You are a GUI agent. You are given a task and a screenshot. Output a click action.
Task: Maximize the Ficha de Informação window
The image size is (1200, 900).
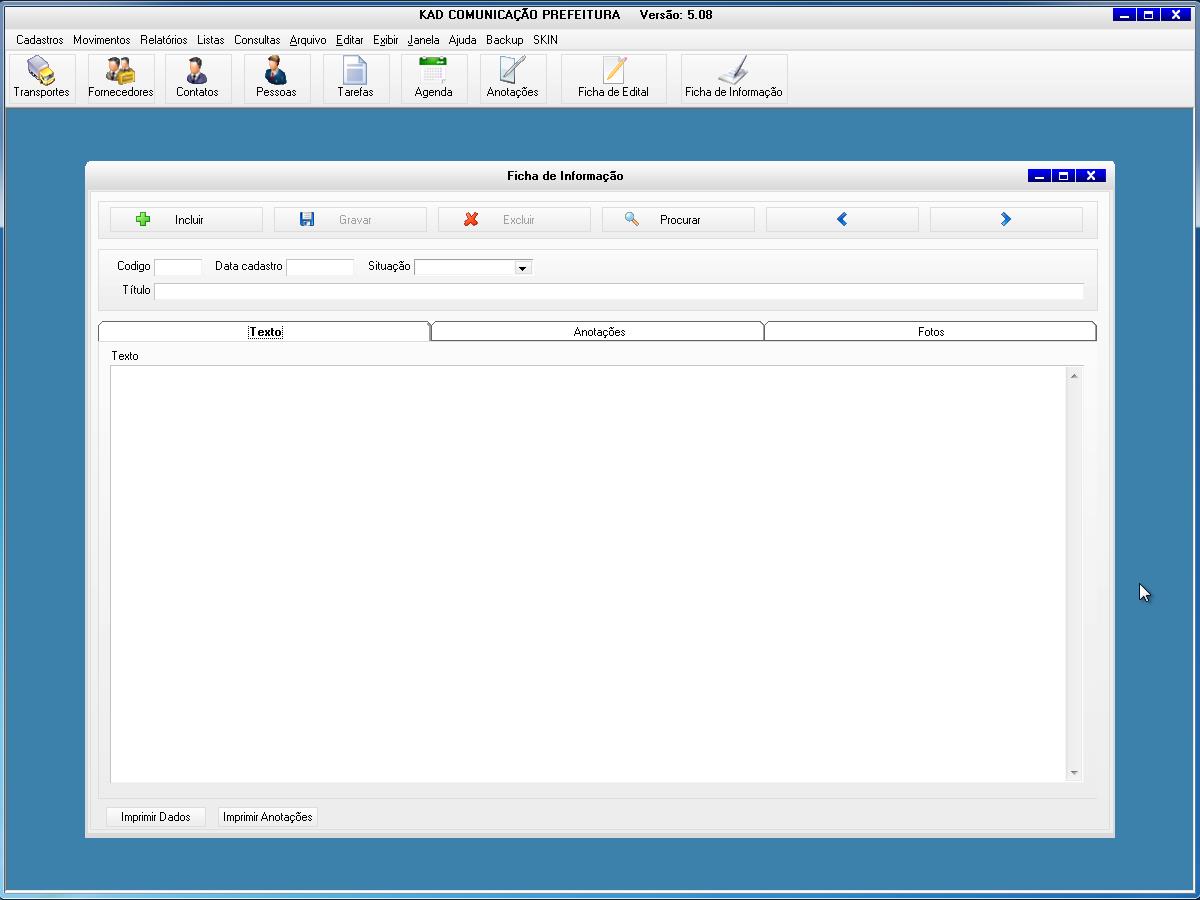[1064, 176]
